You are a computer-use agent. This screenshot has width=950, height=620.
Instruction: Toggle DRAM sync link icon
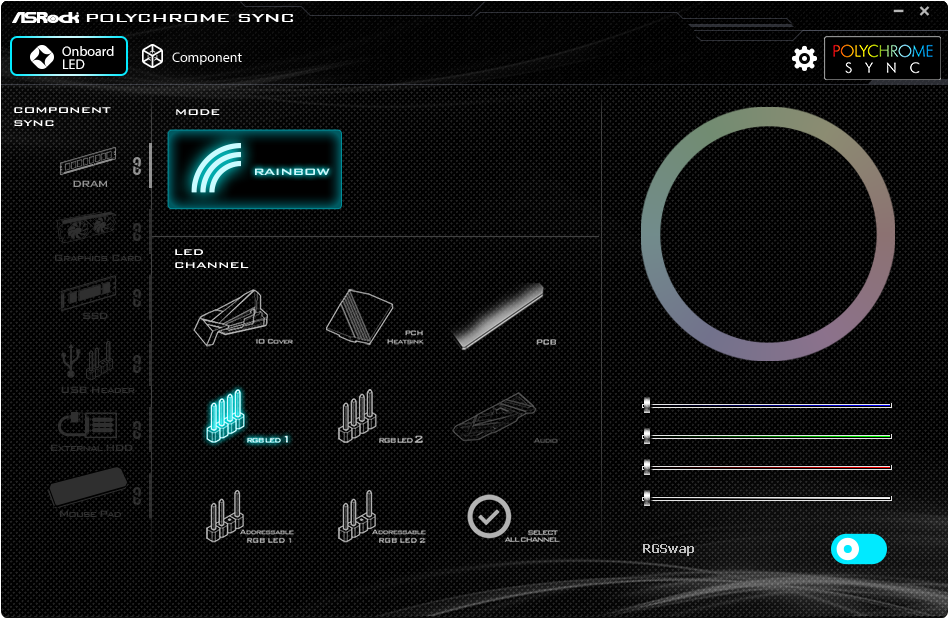137,166
